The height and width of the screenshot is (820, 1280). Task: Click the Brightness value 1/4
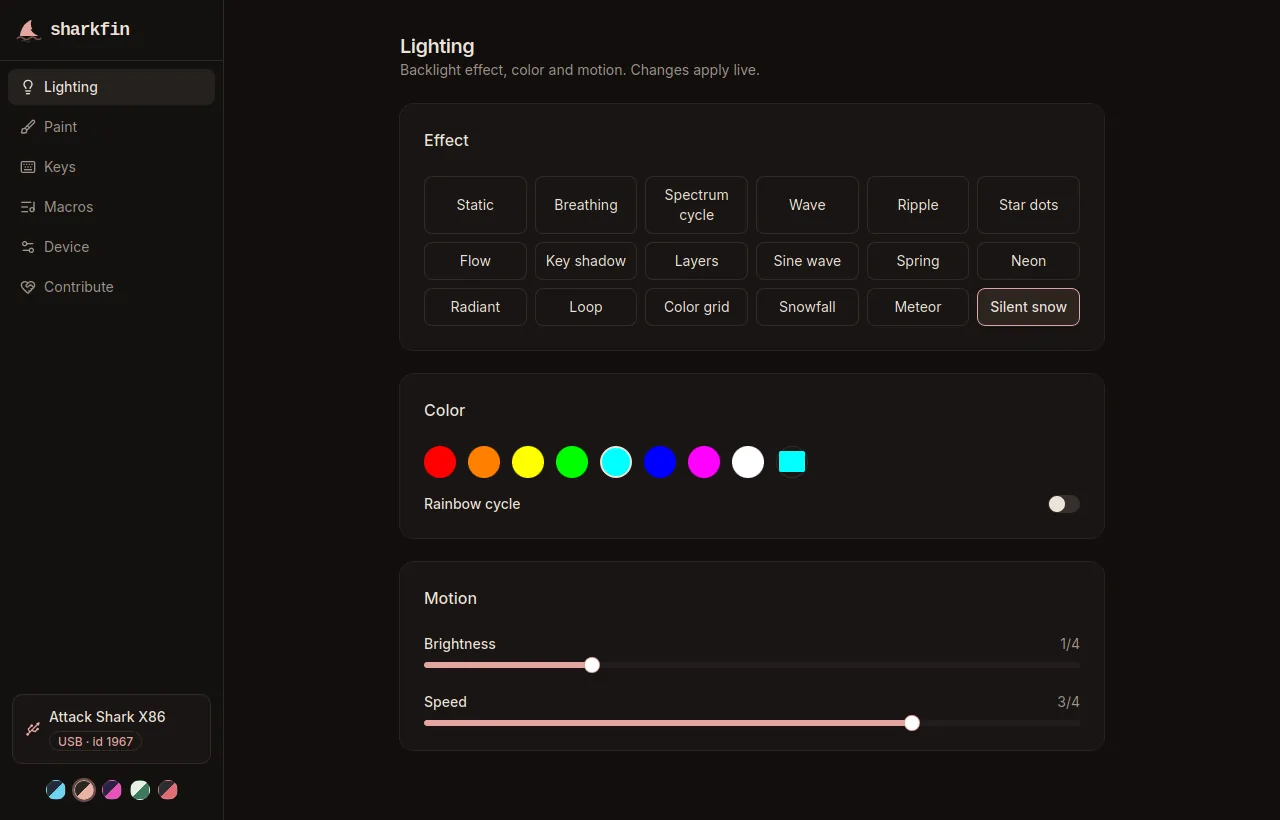pos(1070,644)
